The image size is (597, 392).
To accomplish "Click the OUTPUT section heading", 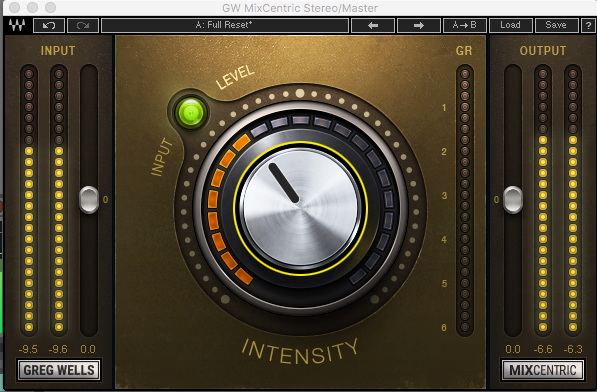I will [x=543, y=51].
